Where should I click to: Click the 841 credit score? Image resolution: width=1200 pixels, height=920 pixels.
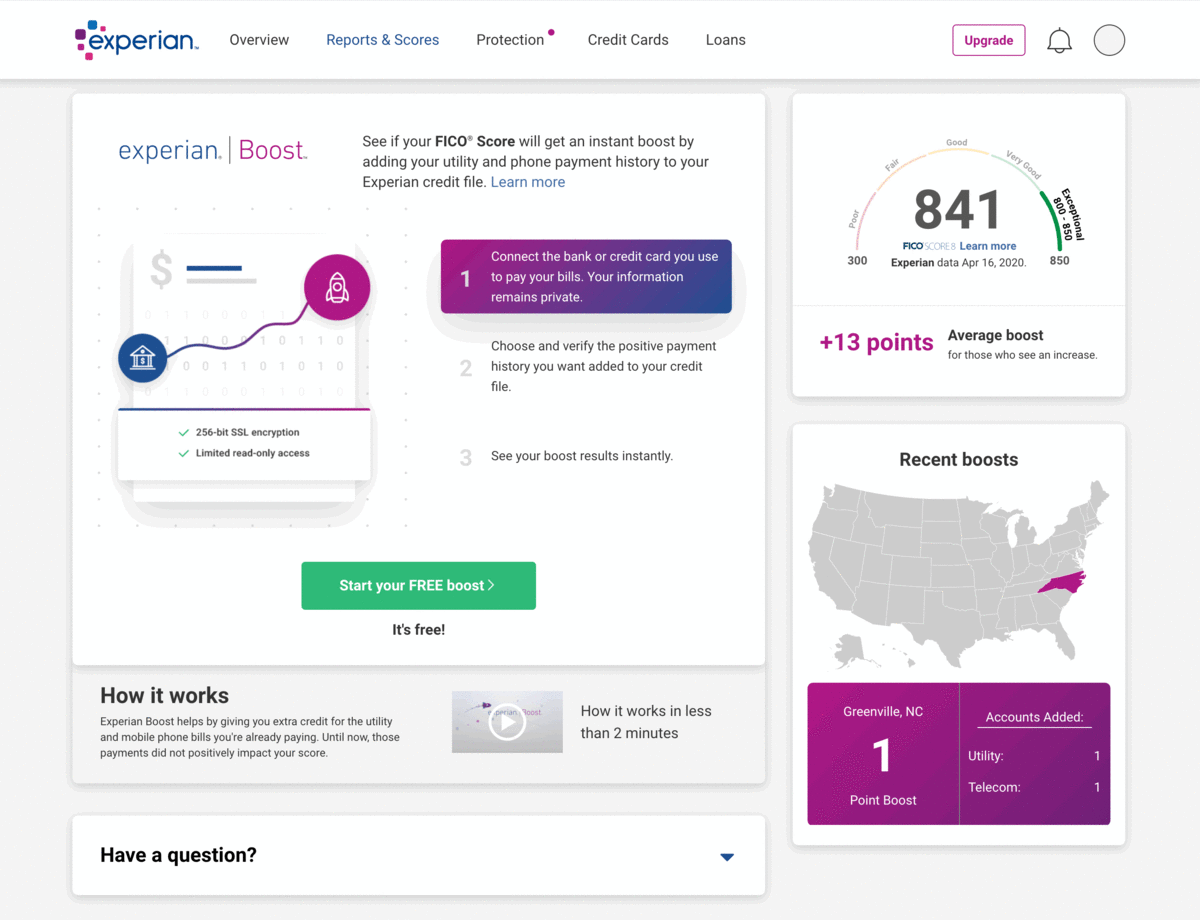coord(957,210)
